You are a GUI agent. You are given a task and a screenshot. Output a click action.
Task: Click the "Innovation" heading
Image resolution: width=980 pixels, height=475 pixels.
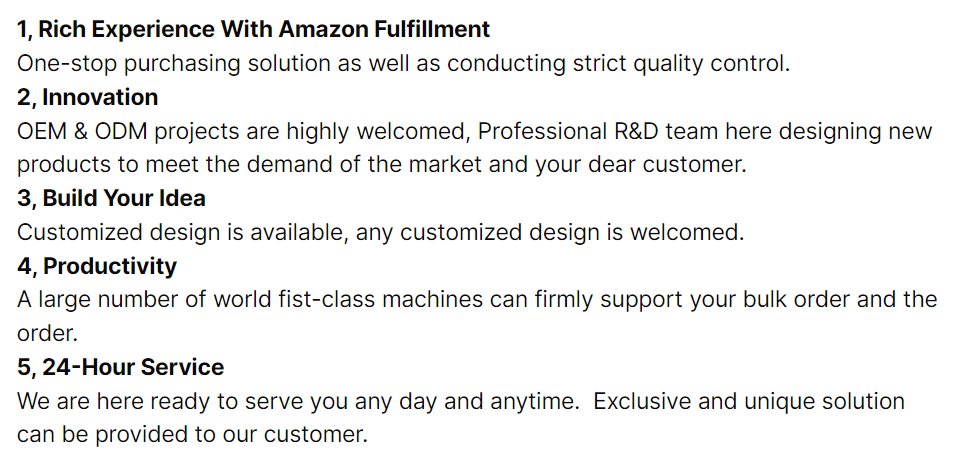coord(100,97)
